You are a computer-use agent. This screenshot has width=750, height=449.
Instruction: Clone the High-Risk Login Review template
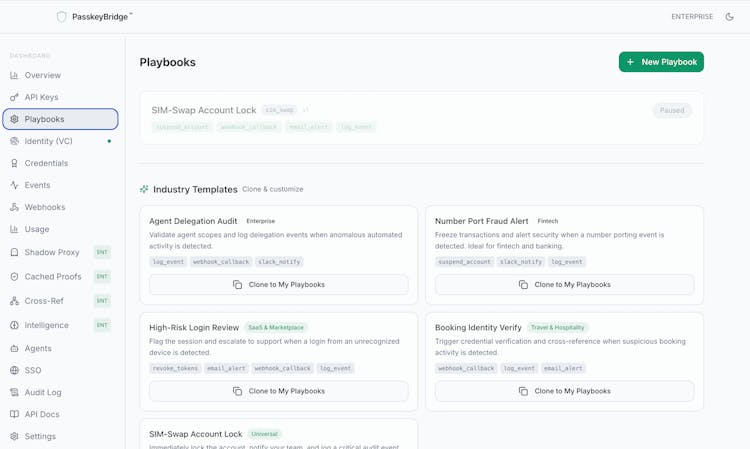click(278, 391)
